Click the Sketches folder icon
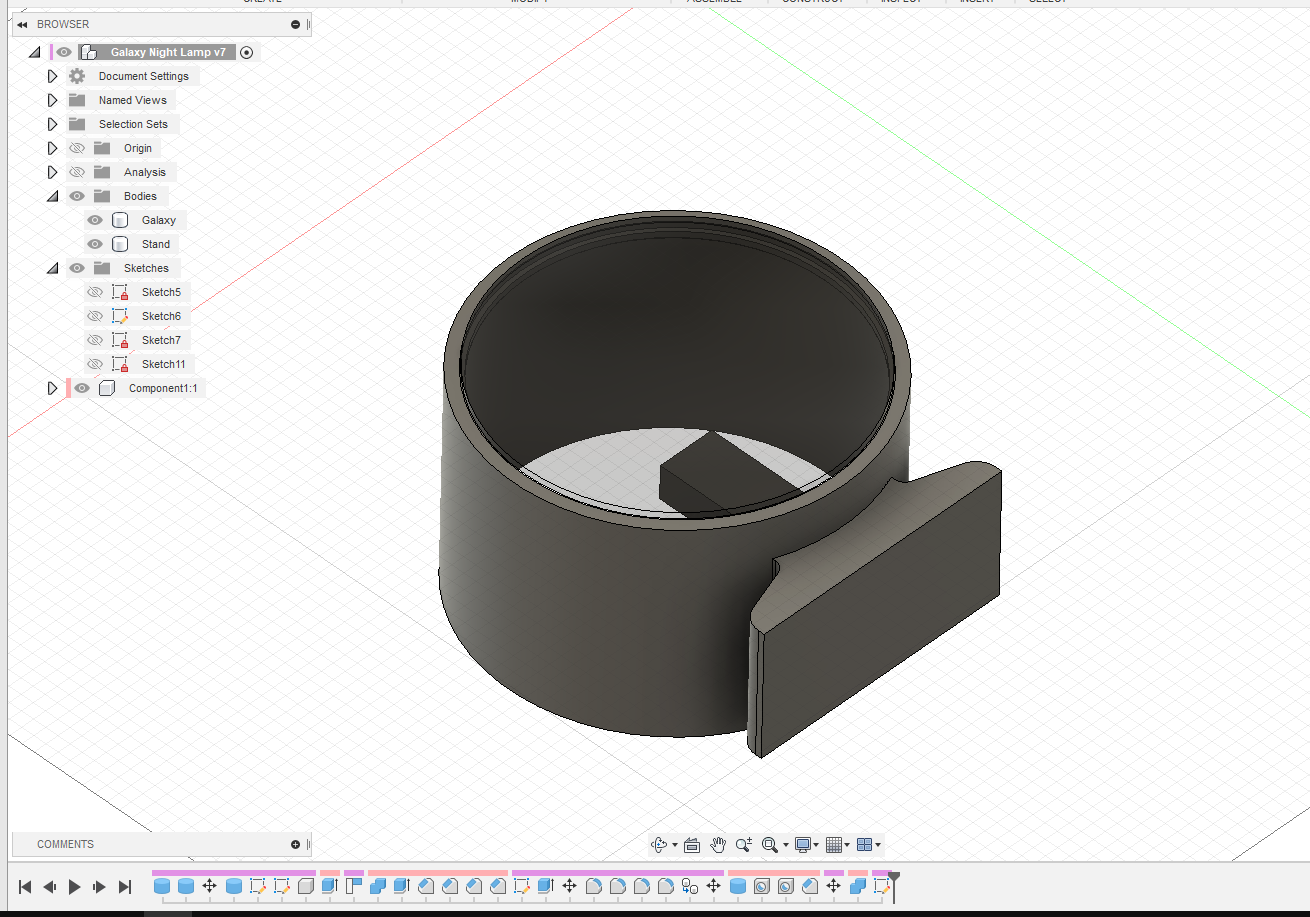 [x=102, y=268]
